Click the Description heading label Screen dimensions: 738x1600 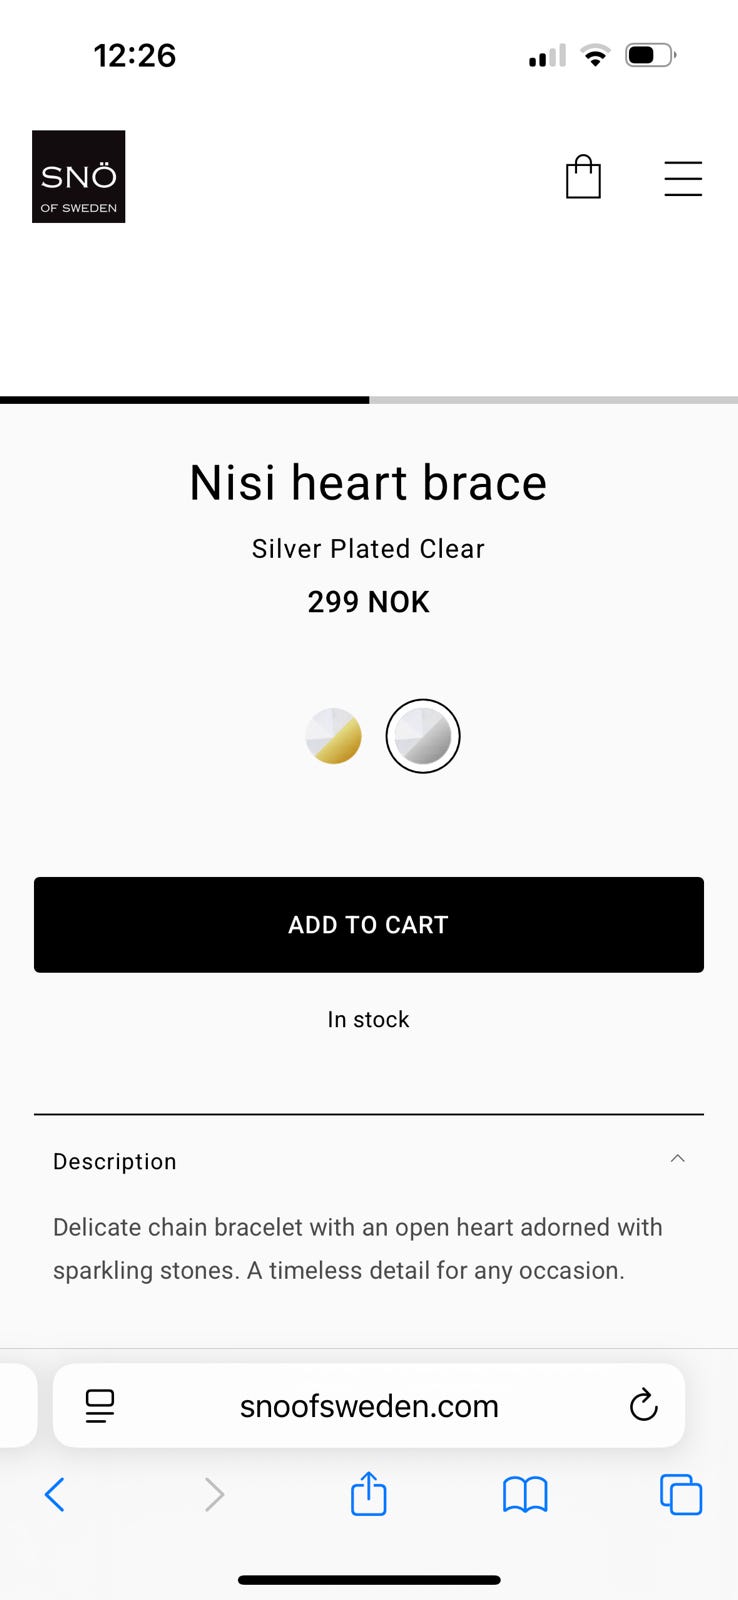[x=115, y=1161]
